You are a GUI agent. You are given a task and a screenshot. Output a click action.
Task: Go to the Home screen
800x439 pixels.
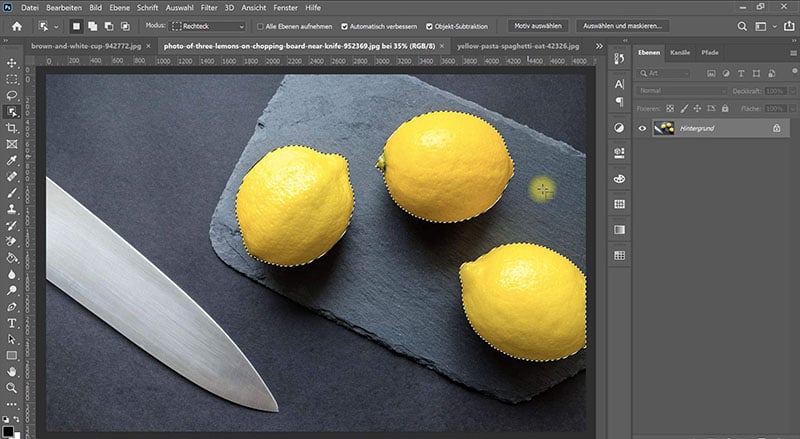[17, 26]
